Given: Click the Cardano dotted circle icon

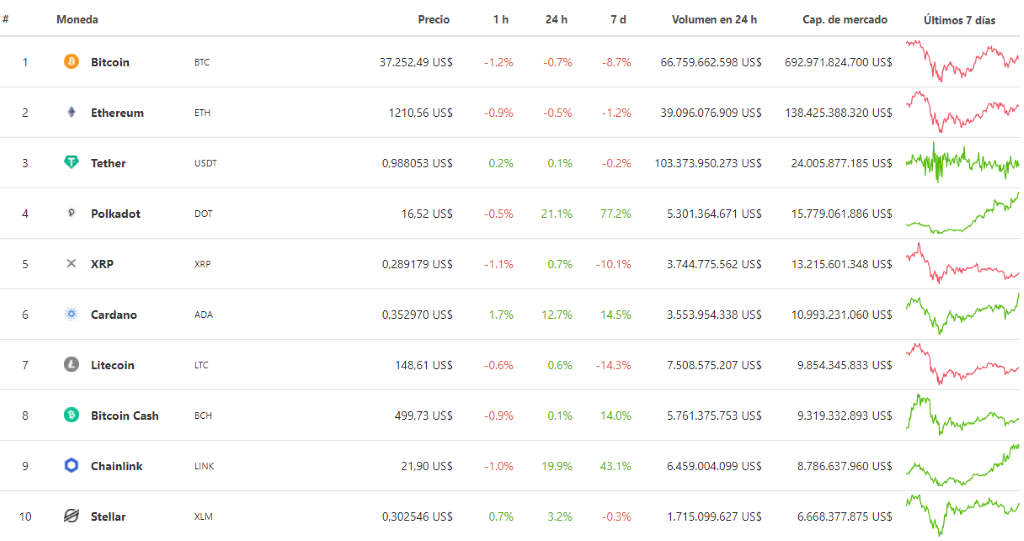Looking at the screenshot, I should (x=71, y=314).
